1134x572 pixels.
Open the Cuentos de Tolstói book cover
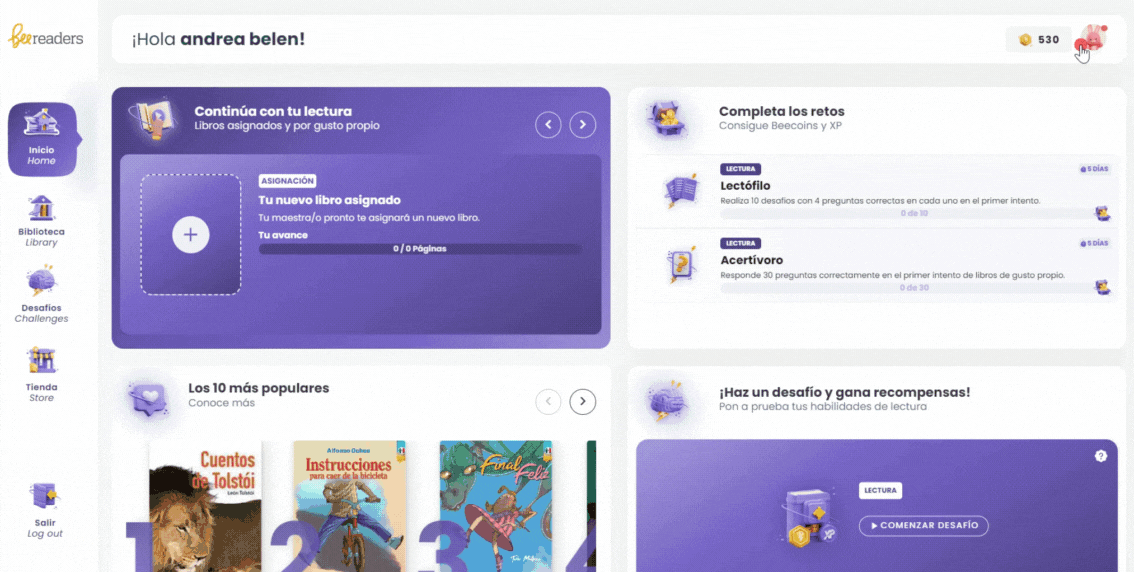coord(205,506)
